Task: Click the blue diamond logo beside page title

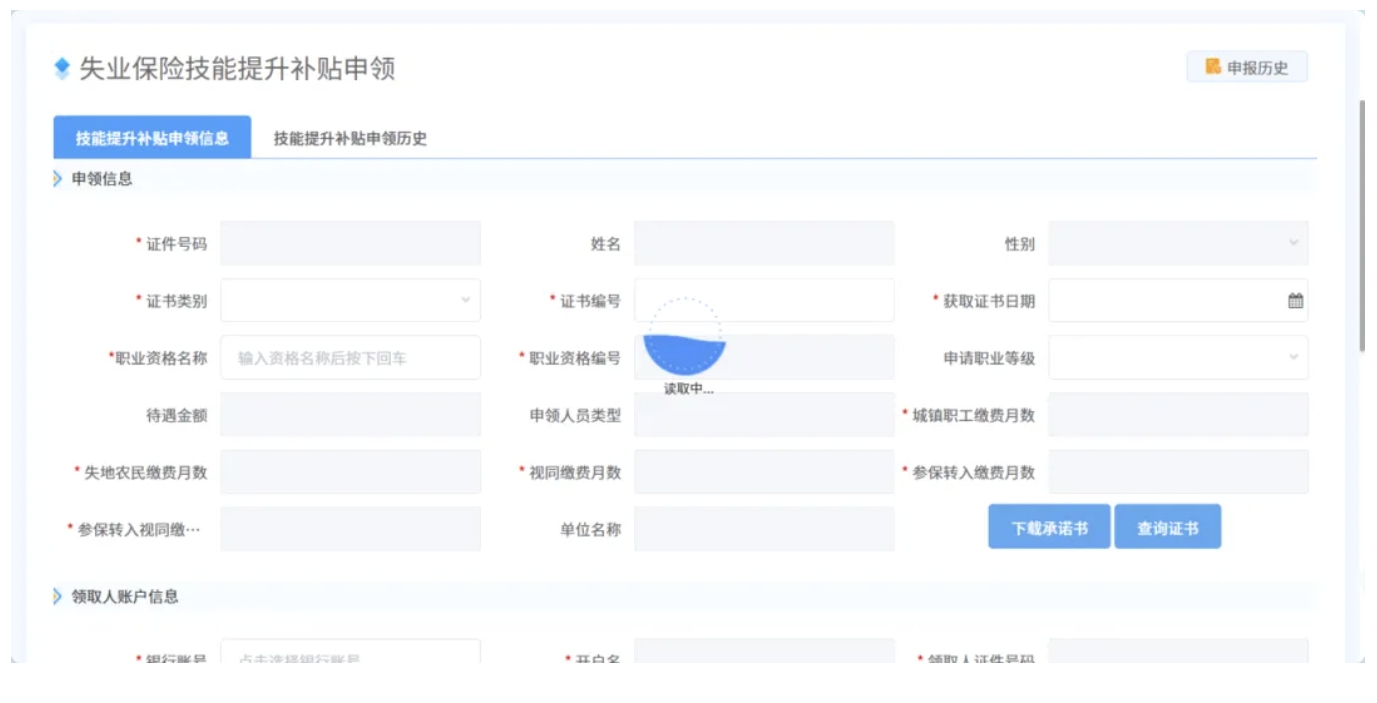Action: (62, 68)
